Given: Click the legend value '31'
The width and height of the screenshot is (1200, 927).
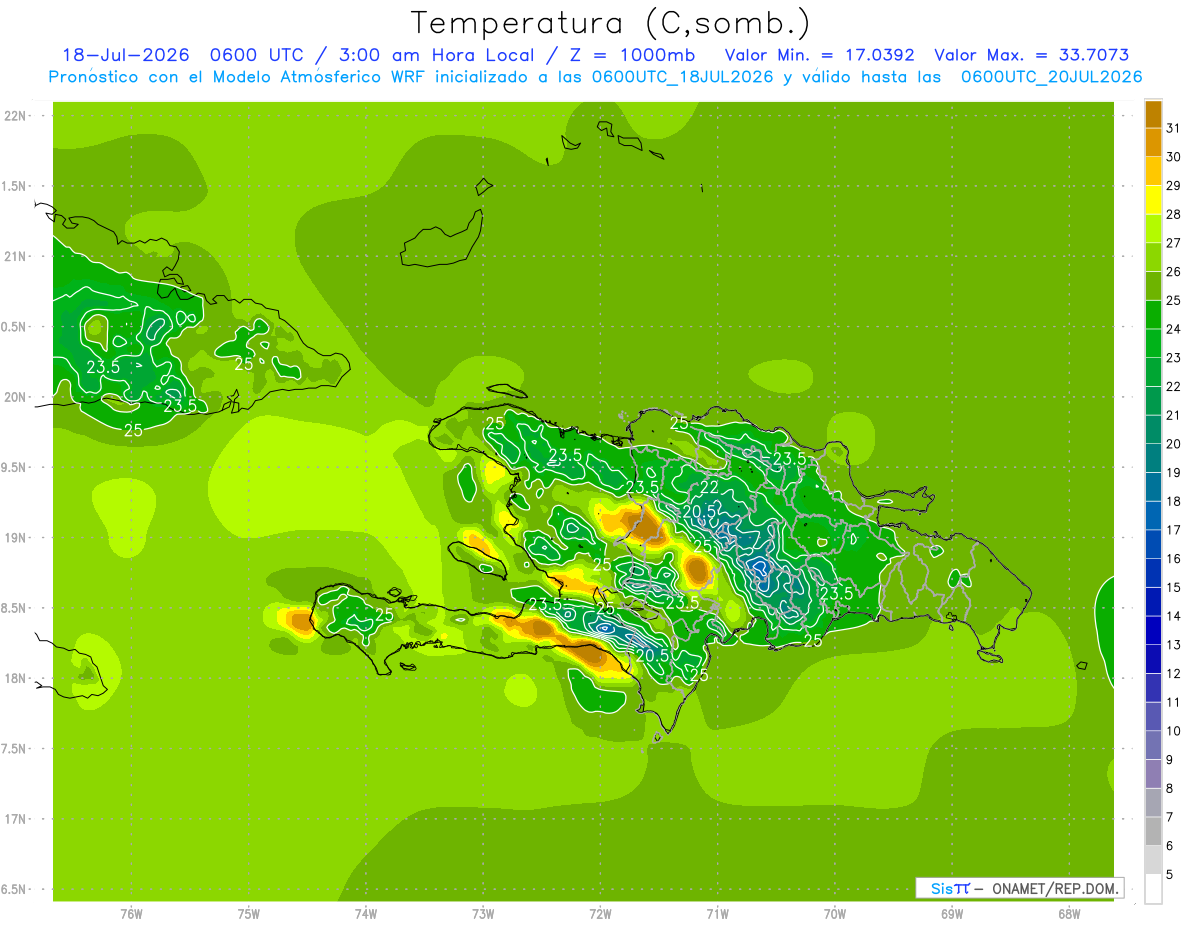Looking at the screenshot, I should click(1174, 128).
